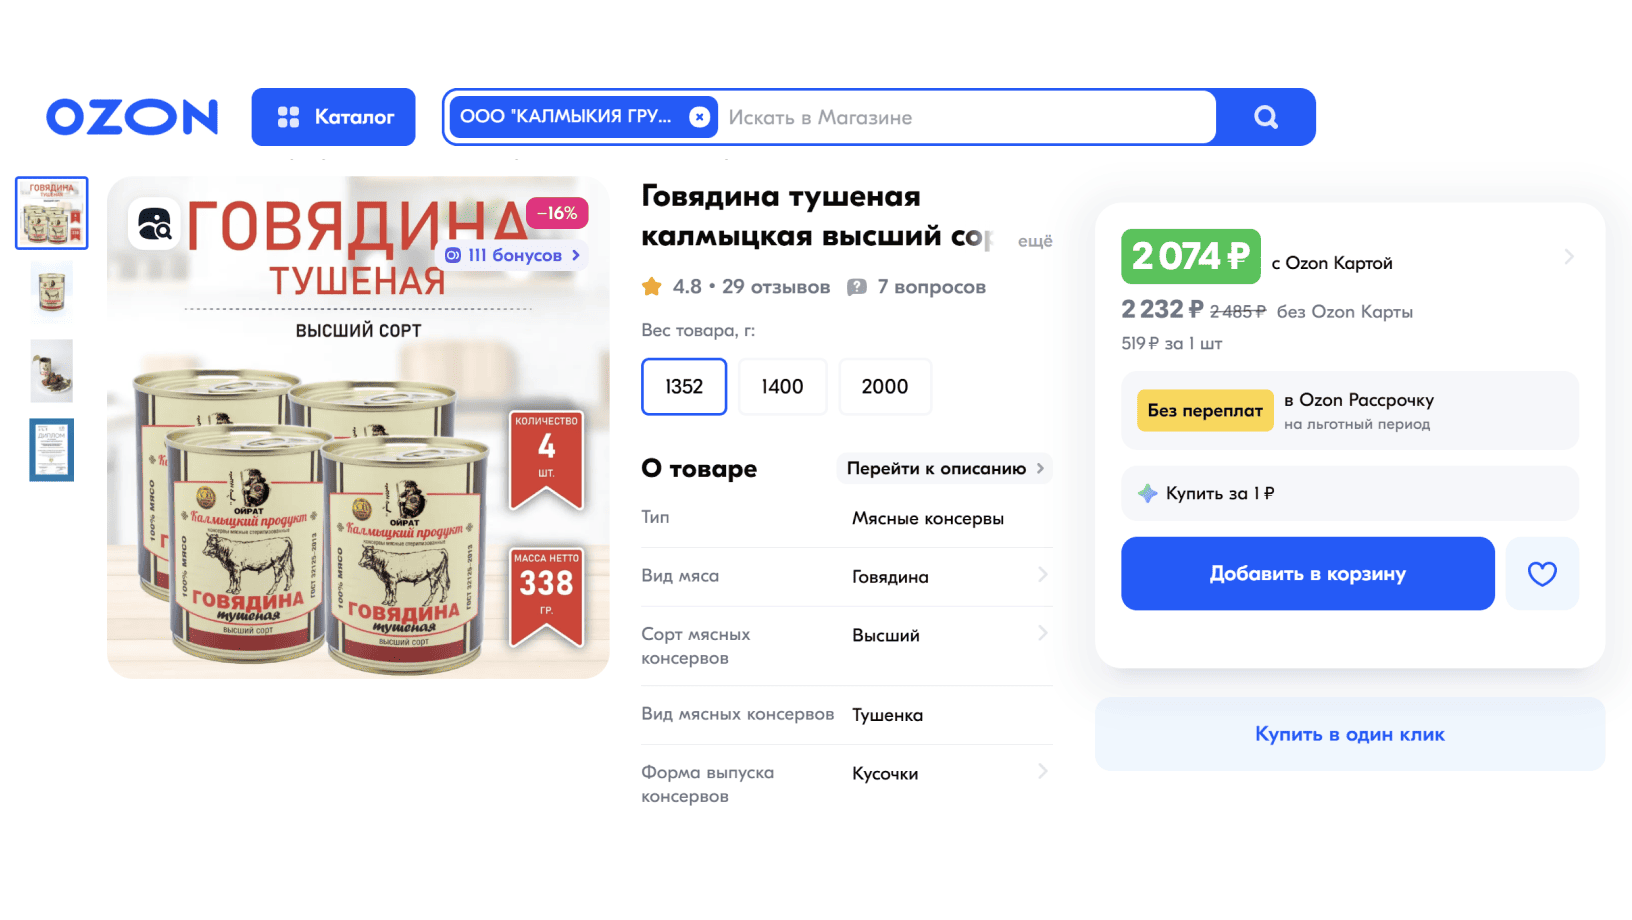Image resolution: width=1632 pixels, height=920 pixels.
Task: Add product to favorites with heart icon
Action: [1542, 574]
